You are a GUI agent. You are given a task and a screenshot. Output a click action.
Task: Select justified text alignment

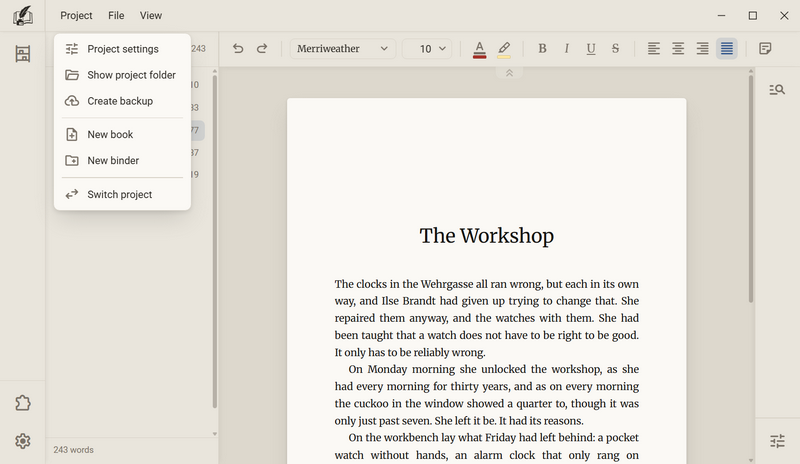tap(727, 48)
